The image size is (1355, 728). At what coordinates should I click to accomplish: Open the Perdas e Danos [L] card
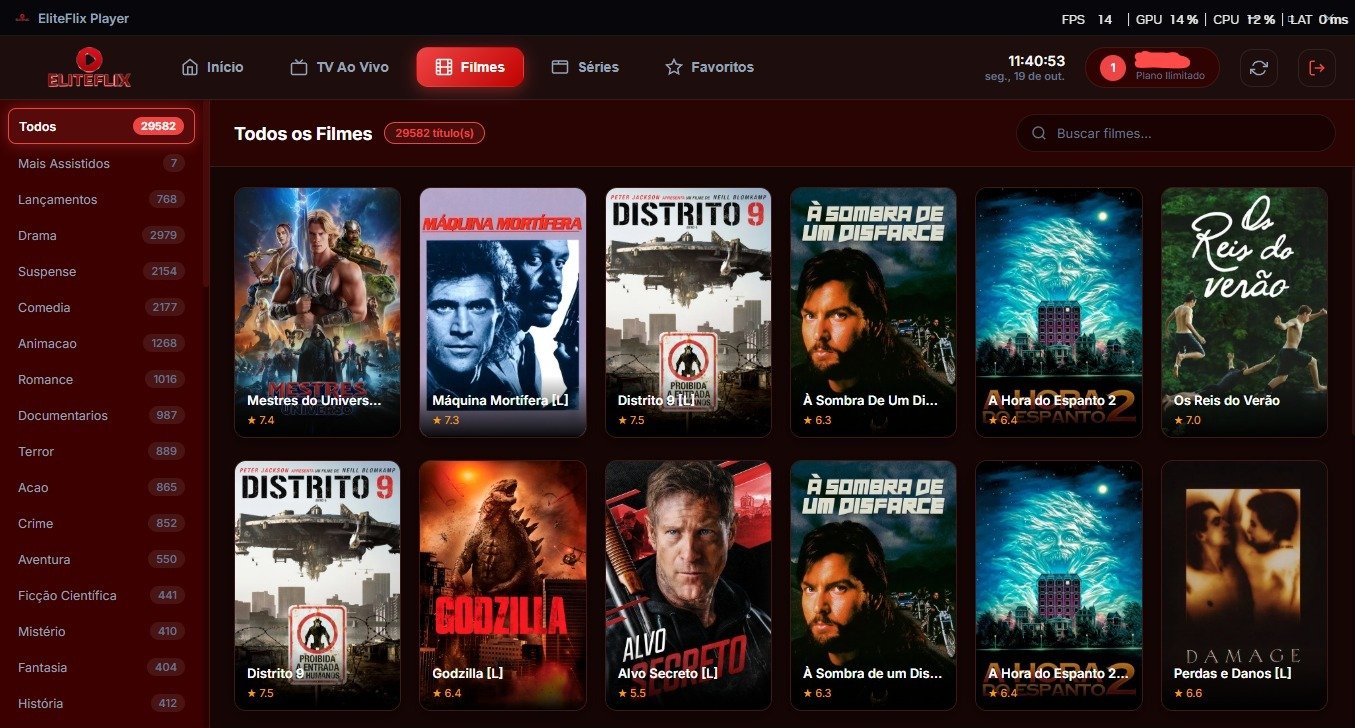tap(1244, 585)
